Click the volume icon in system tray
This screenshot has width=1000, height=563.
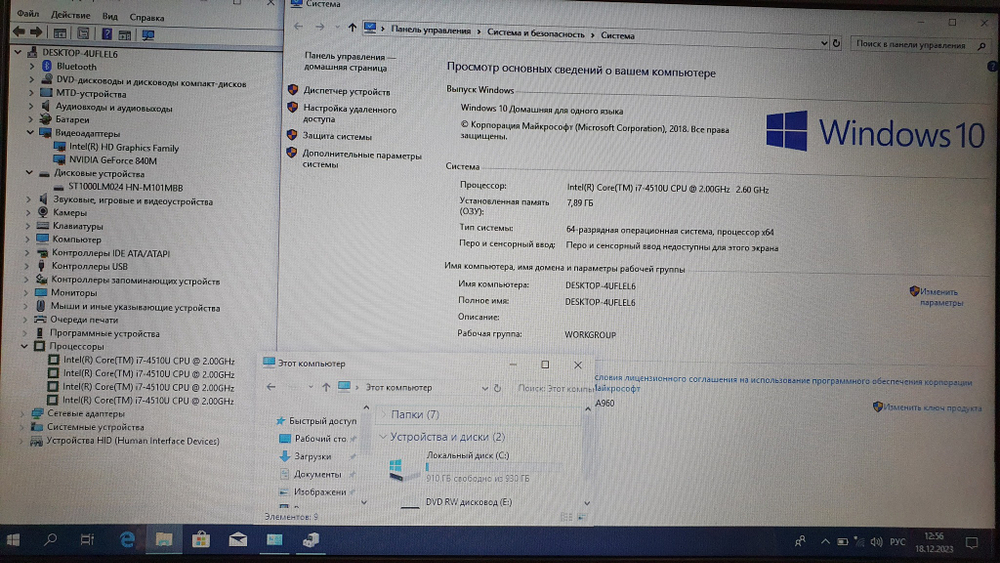pyautogui.click(x=876, y=542)
